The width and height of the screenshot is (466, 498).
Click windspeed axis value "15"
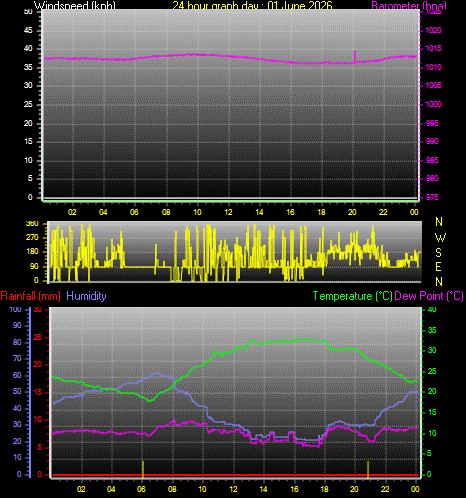click(x=28, y=141)
